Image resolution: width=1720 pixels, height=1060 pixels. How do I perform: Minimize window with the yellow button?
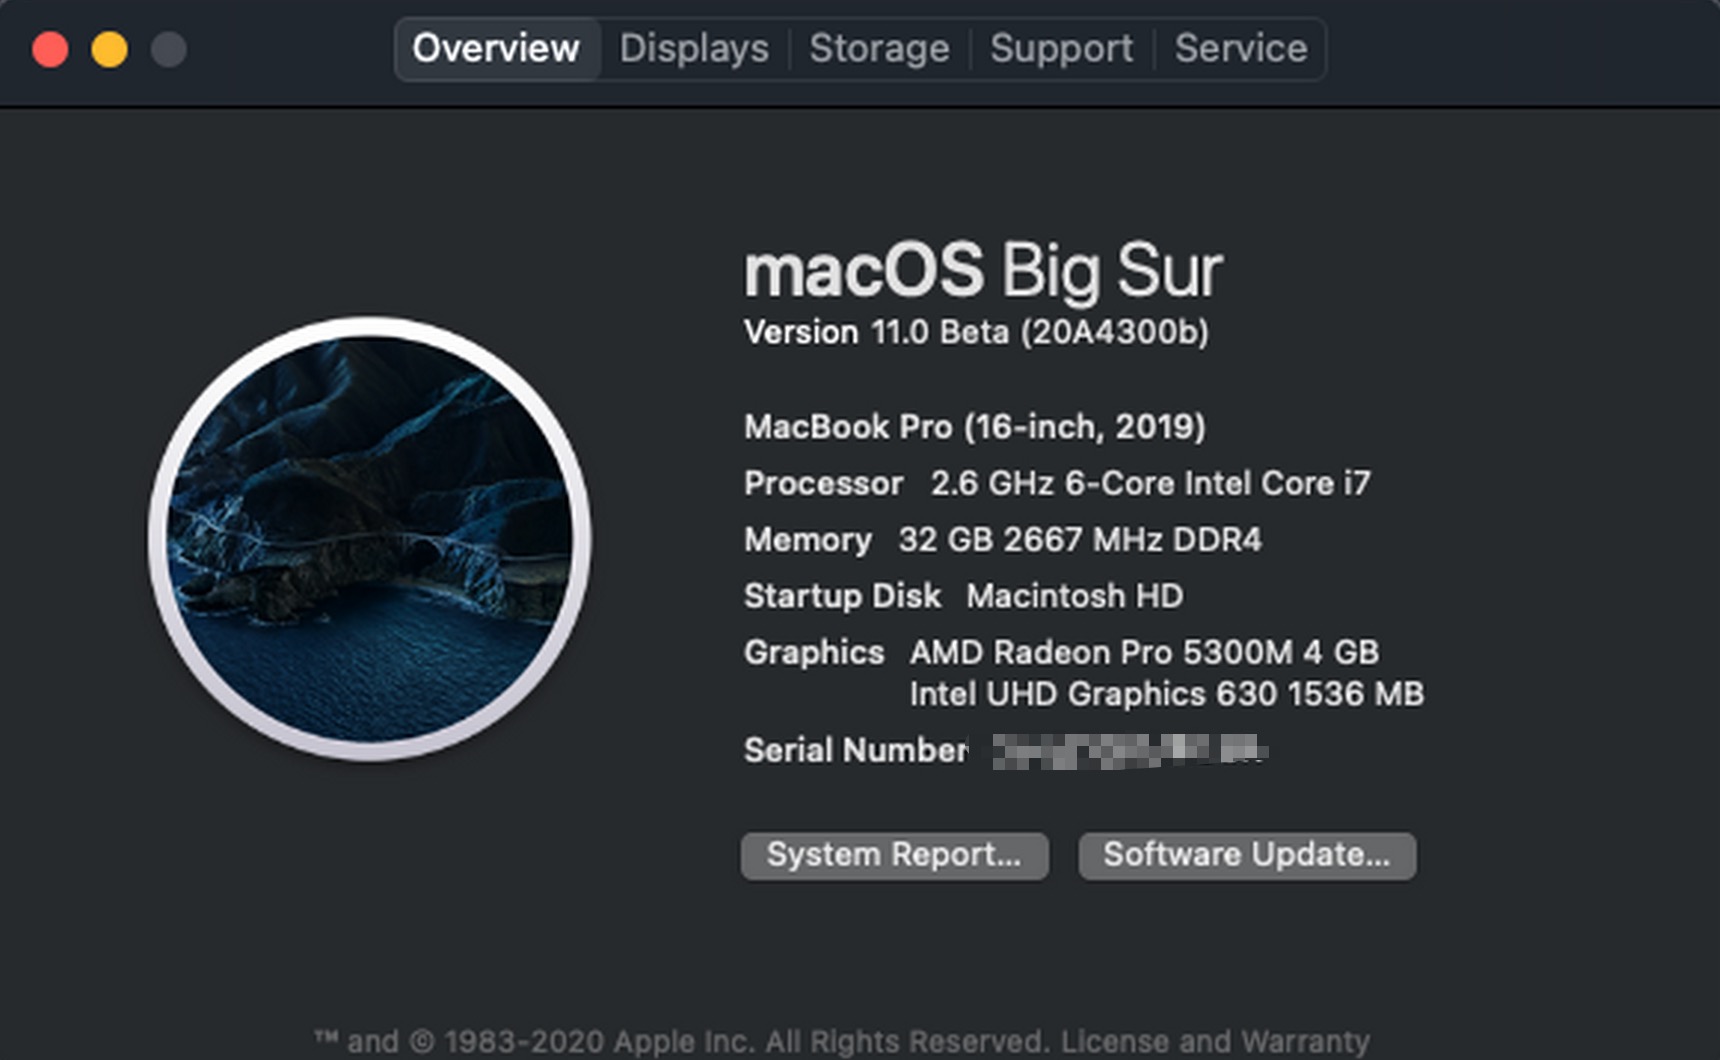tap(109, 49)
